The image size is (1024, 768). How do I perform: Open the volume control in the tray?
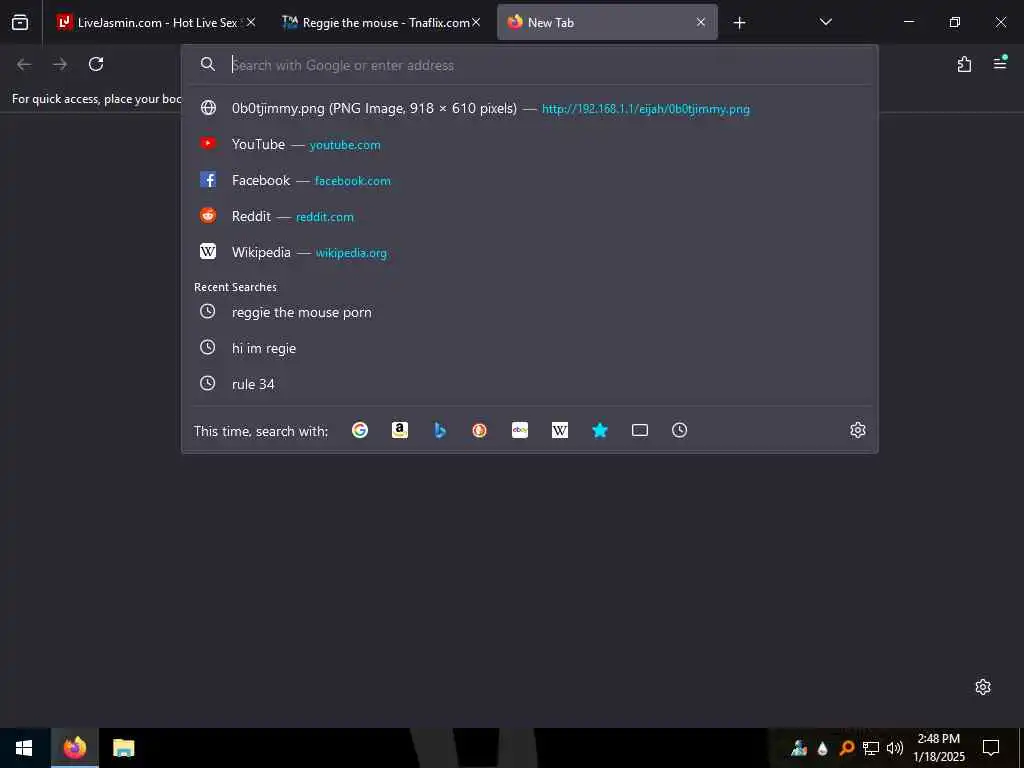point(895,748)
